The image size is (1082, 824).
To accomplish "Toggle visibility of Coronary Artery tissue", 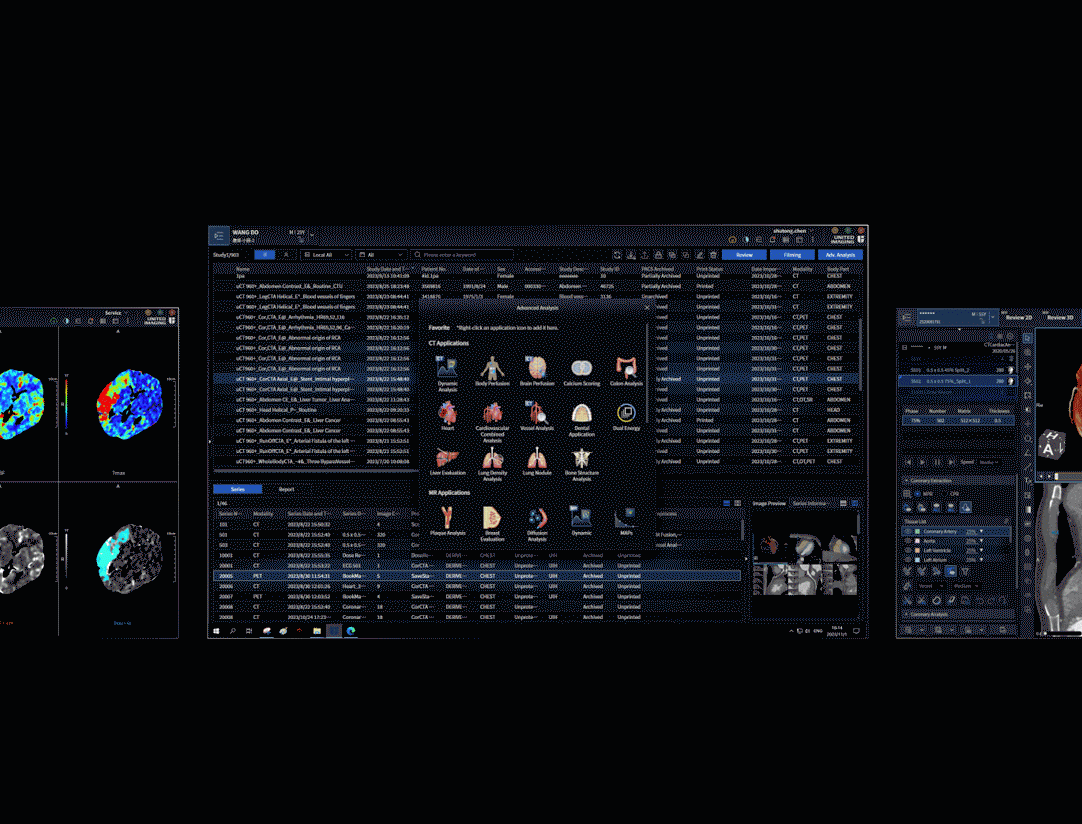I will coord(907,531).
